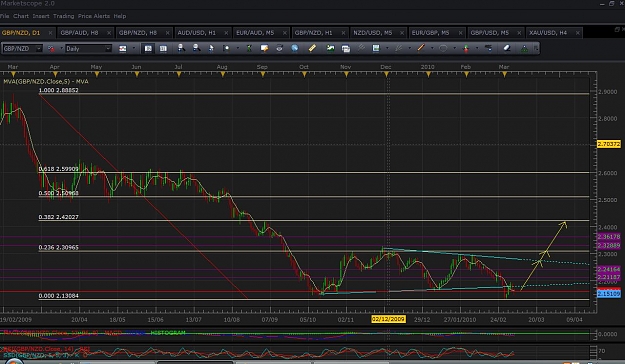Click the yellow triangle marker under 2010

(428, 75)
